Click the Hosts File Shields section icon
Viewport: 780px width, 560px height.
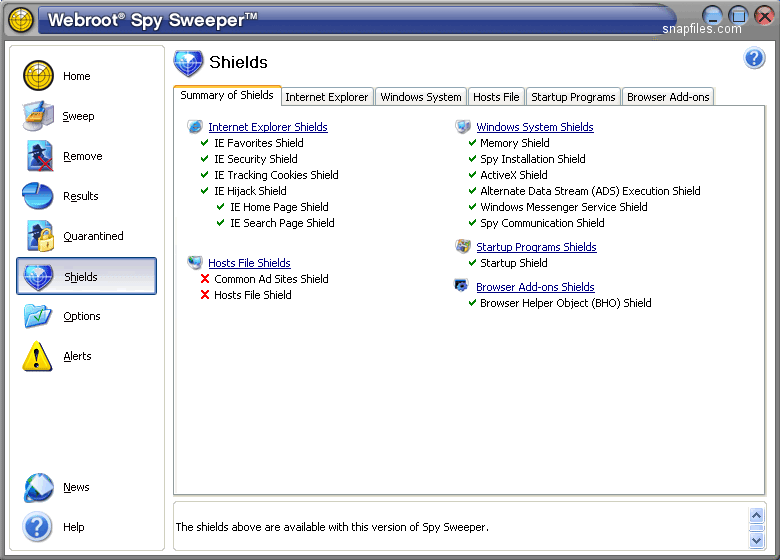(x=195, y=262)
